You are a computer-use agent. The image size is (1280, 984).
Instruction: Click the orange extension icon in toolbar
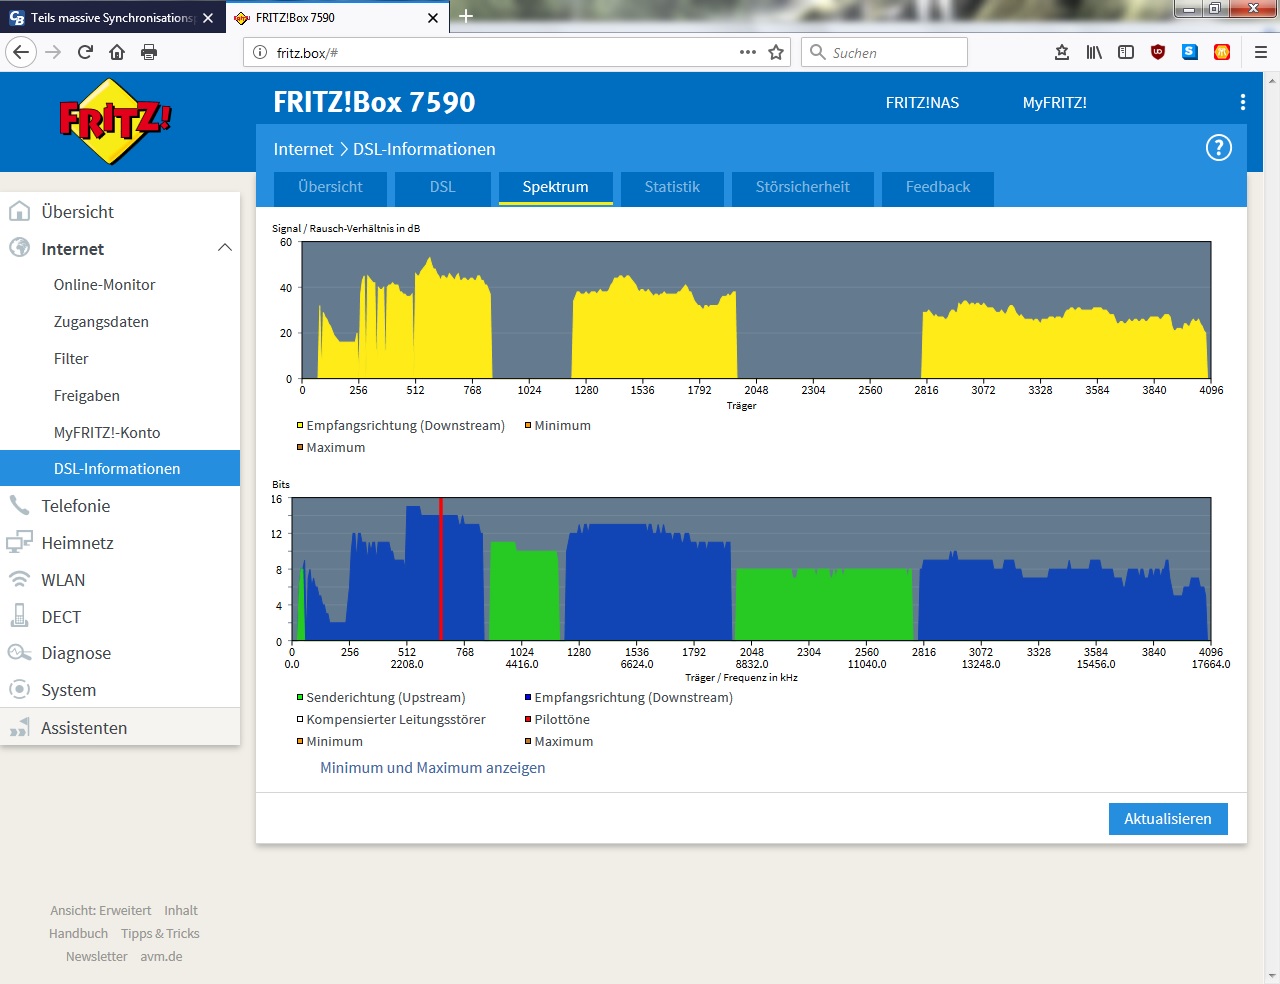coord(1222,52)
